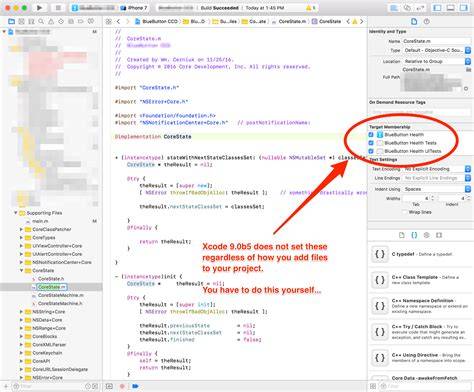The height and width of the screenshot is (392, 474).
Task: Run the project with the Play button
Action: click(x=39, y=7)
